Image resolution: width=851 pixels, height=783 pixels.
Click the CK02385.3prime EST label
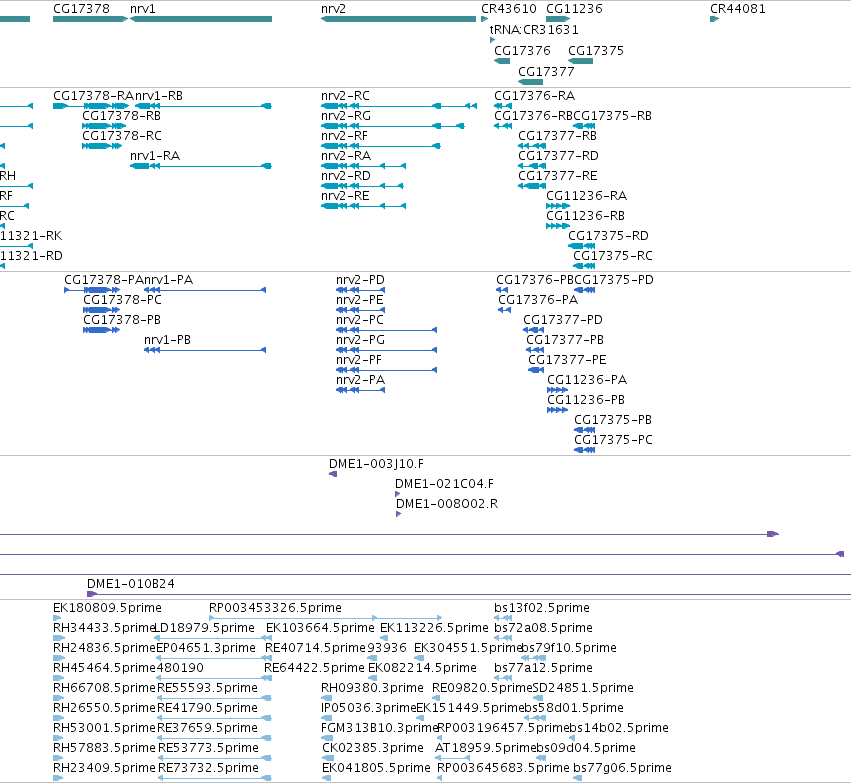pos(373,747)
